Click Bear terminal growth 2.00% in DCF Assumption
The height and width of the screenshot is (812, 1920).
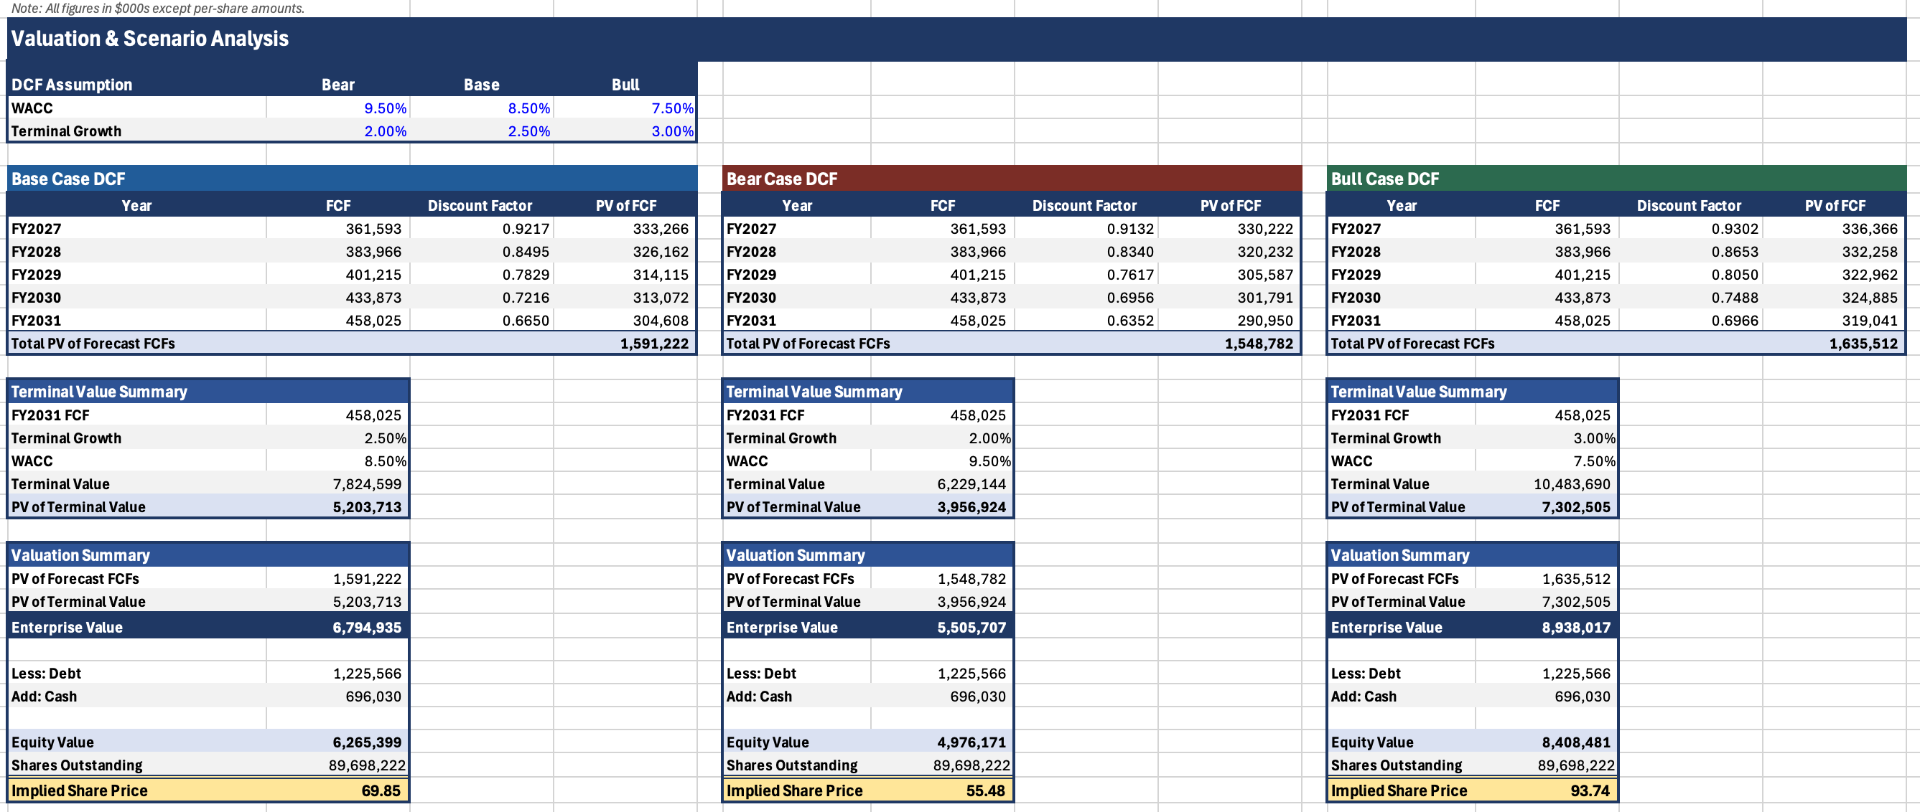385,131
